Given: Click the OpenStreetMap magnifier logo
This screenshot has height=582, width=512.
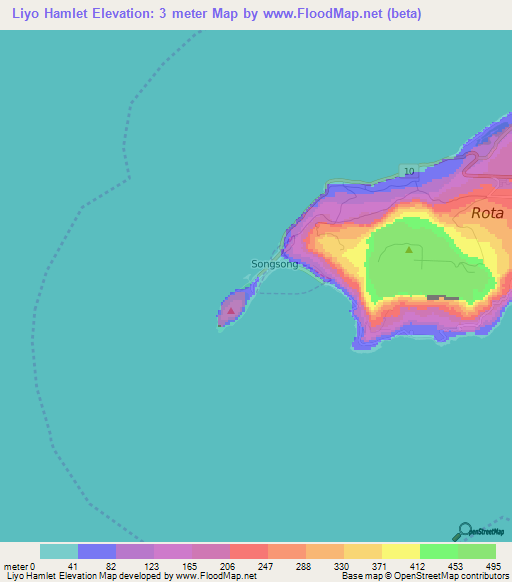Looking at the screenshot, I should tap(478, 532).
